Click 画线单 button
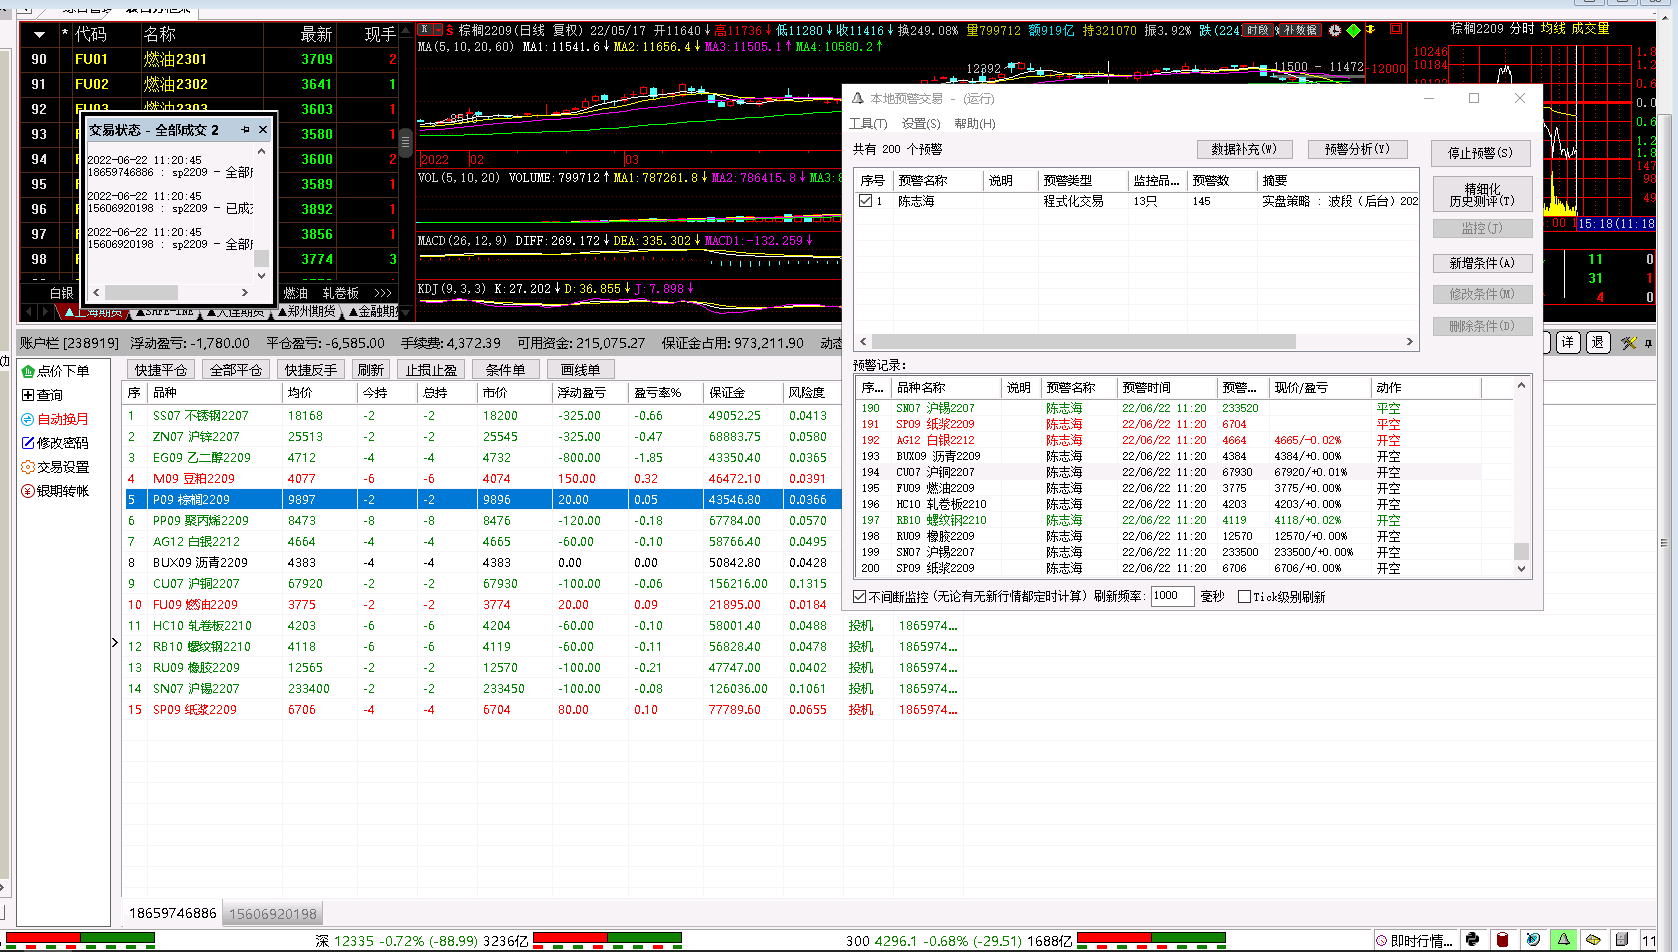Image resolution: width=1678 pixels, height=952 pixels. 580,370
